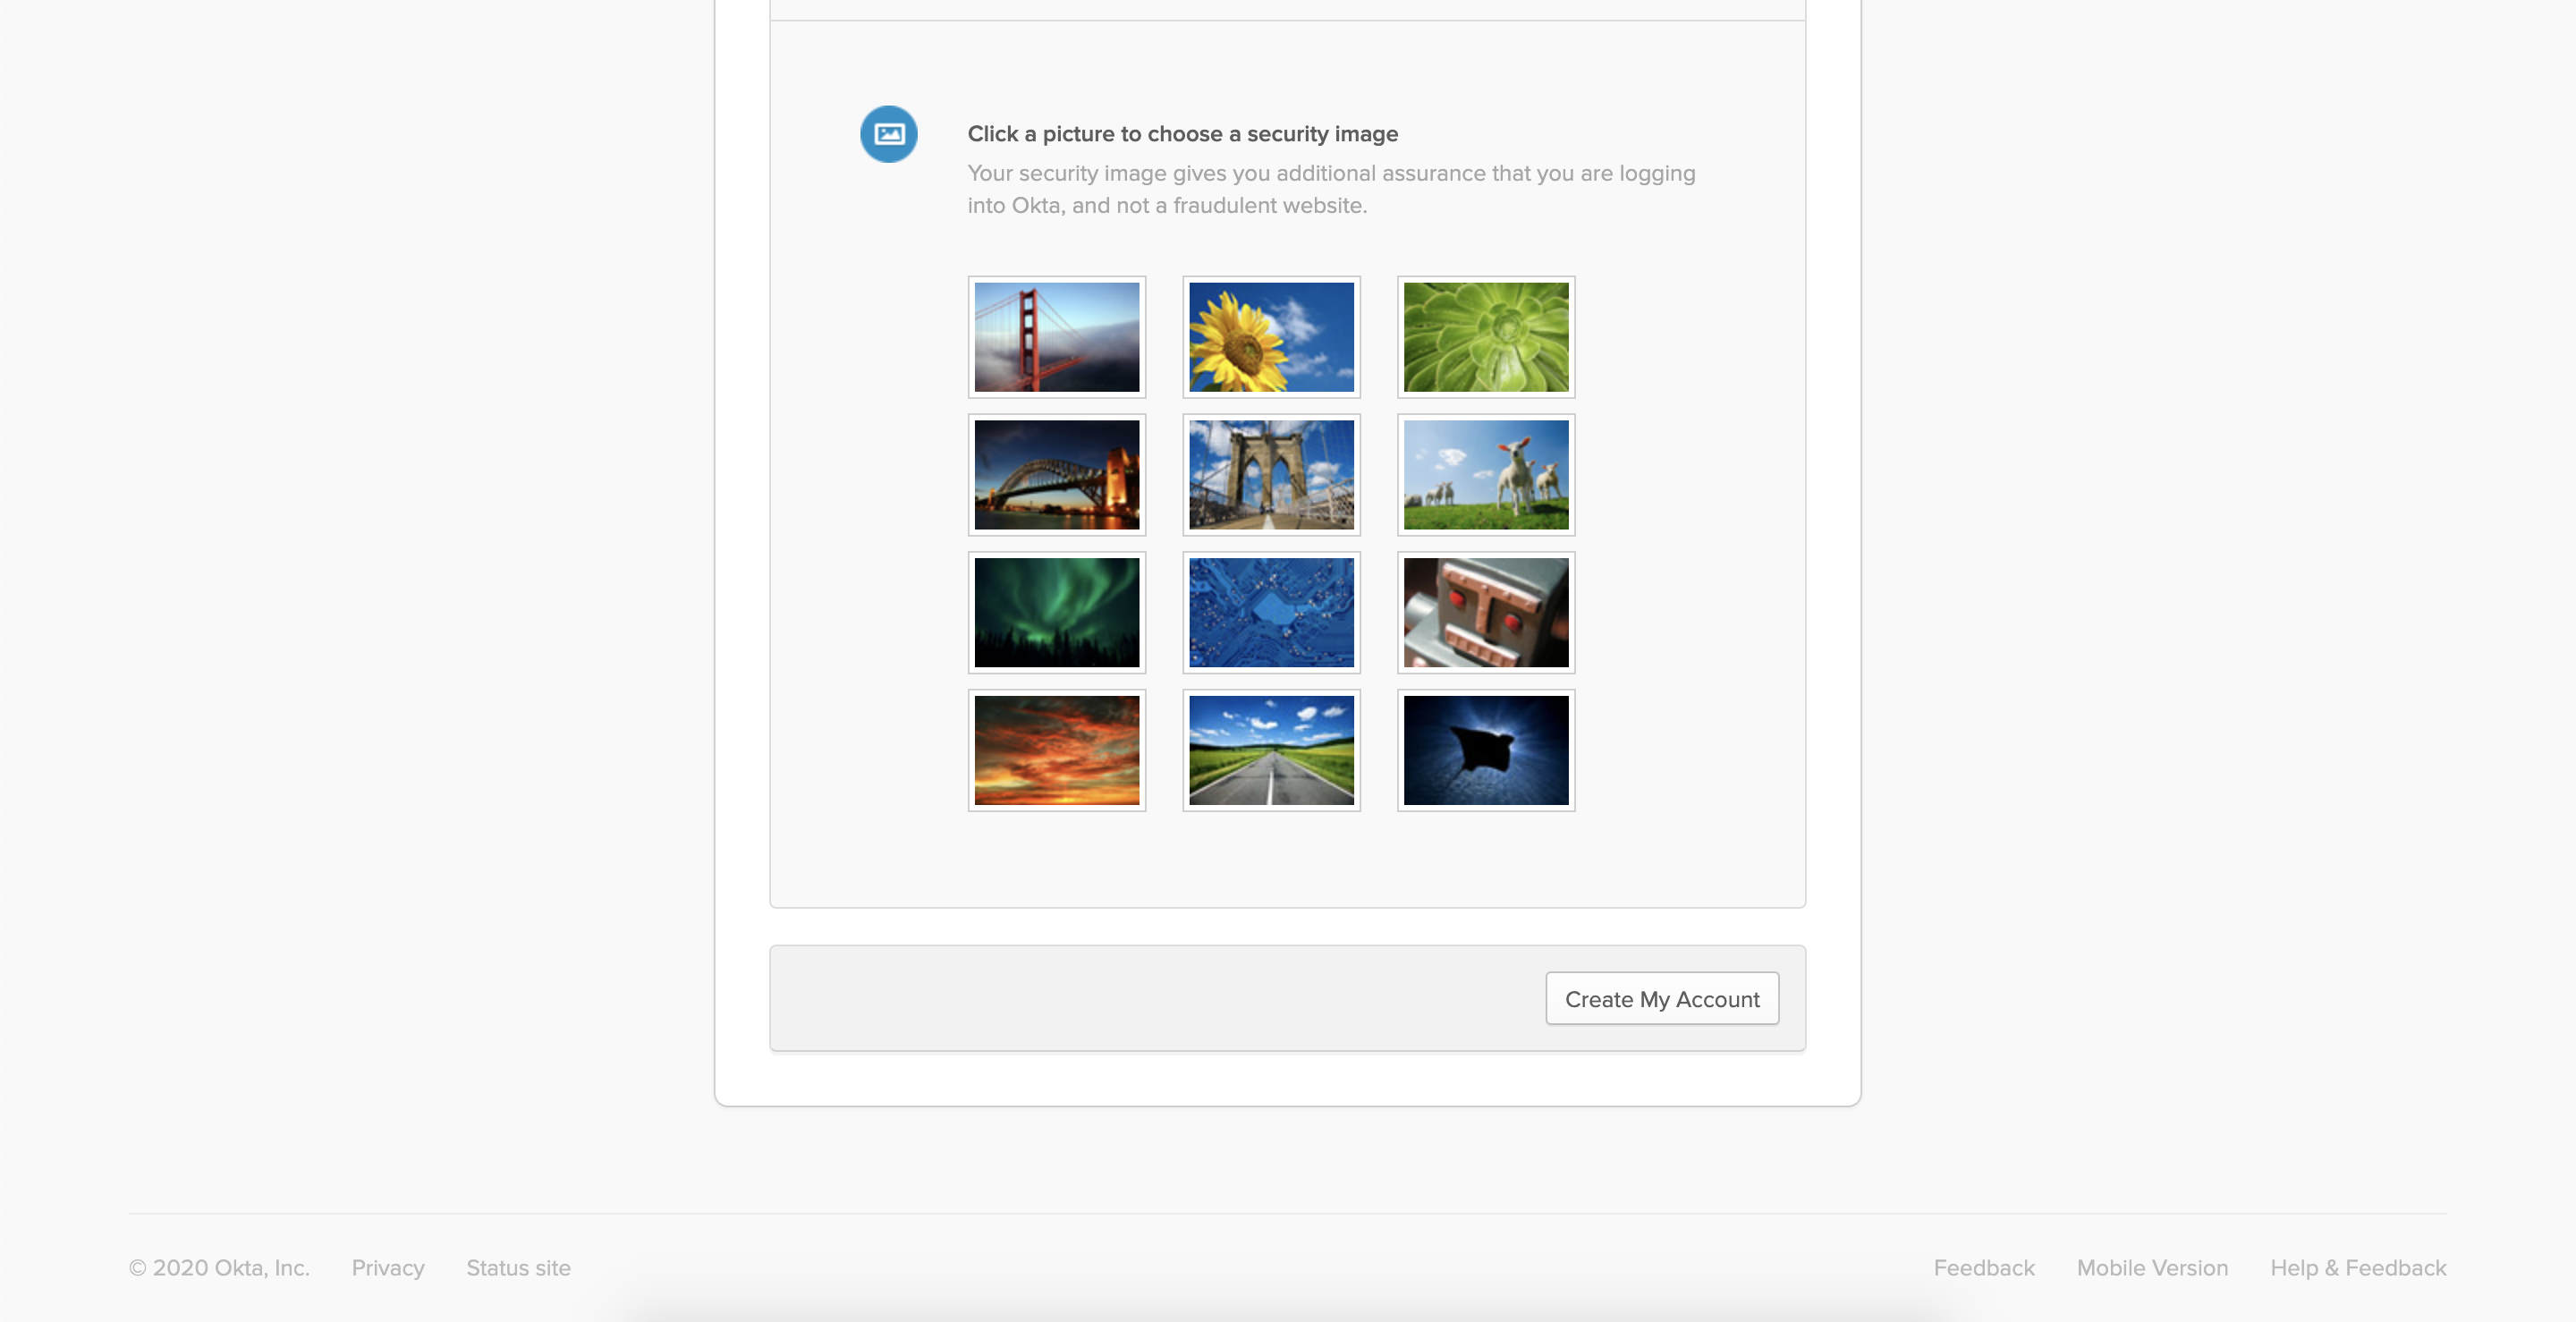This screenshot has width=2576, height=1322.
Task: Click the blue security image icon
Action: [x=888, y=134]
